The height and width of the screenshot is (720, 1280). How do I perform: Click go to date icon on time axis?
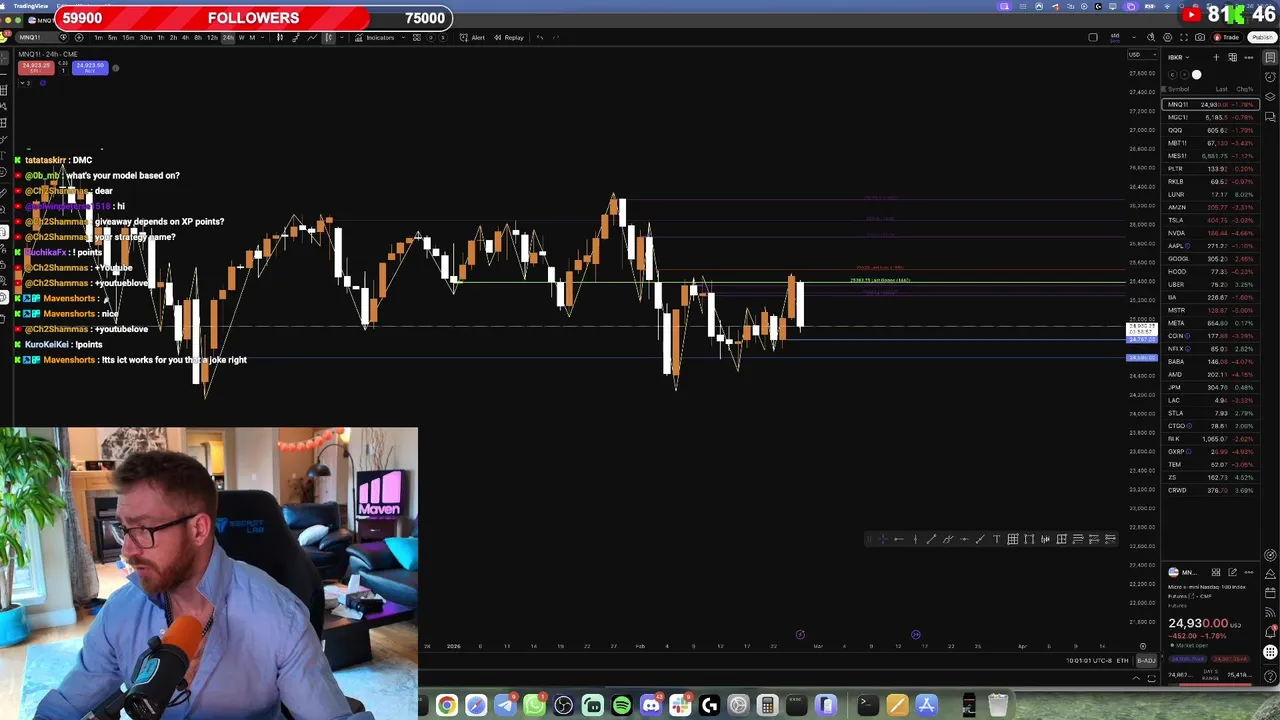click(1143, 646)
